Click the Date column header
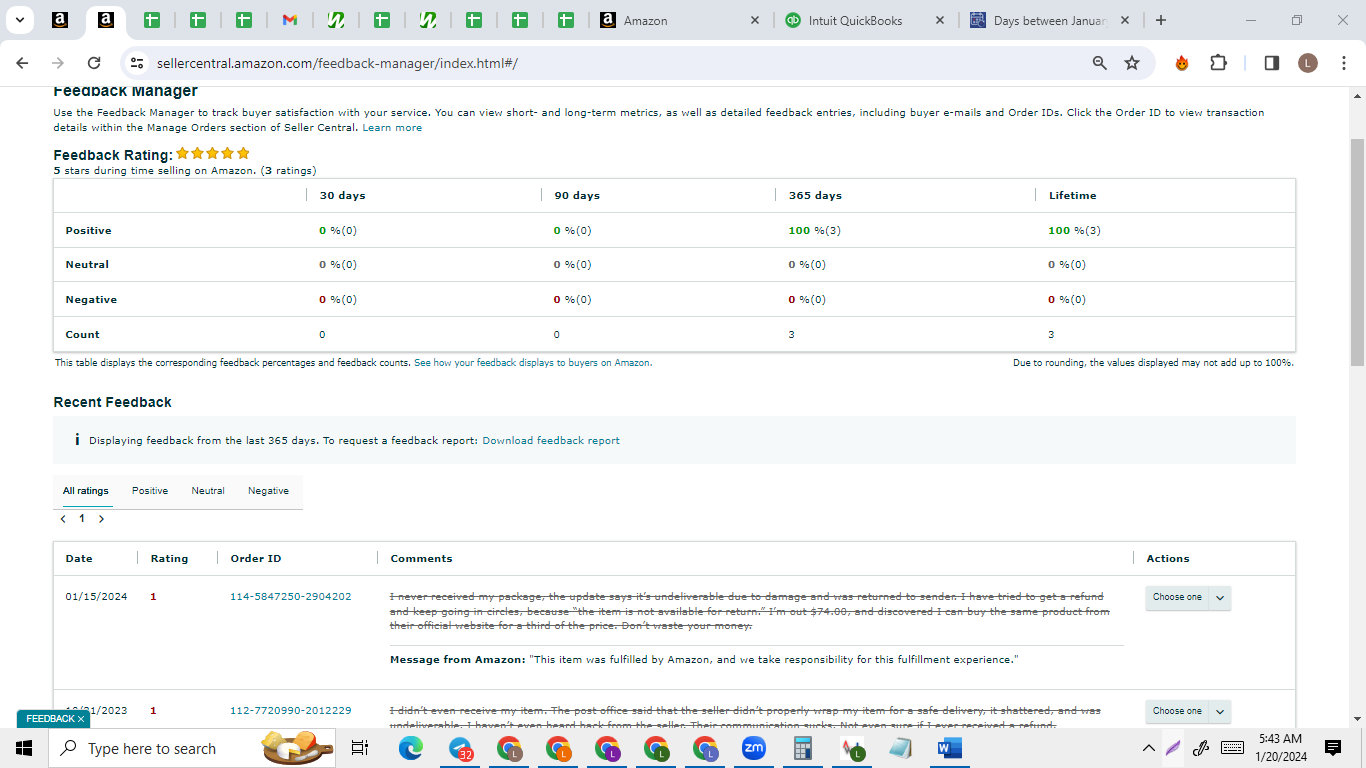 tap(78, 558)
